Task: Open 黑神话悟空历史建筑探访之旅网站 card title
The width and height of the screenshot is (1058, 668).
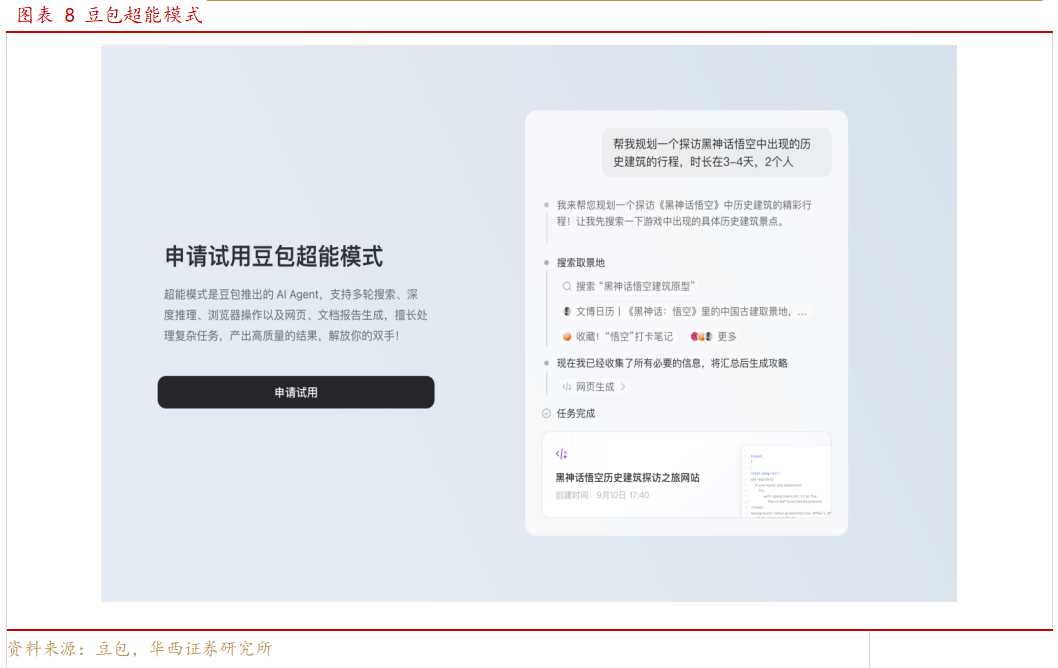Action: [x=628, y=478]
